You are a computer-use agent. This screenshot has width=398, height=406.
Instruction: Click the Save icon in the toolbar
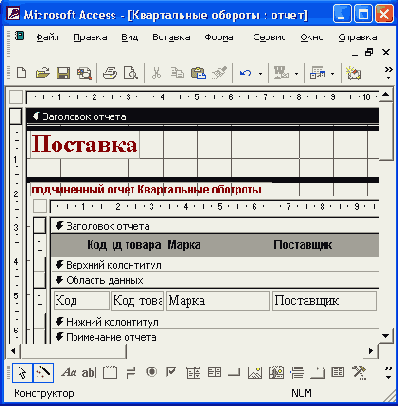click(x=63, y=73)
